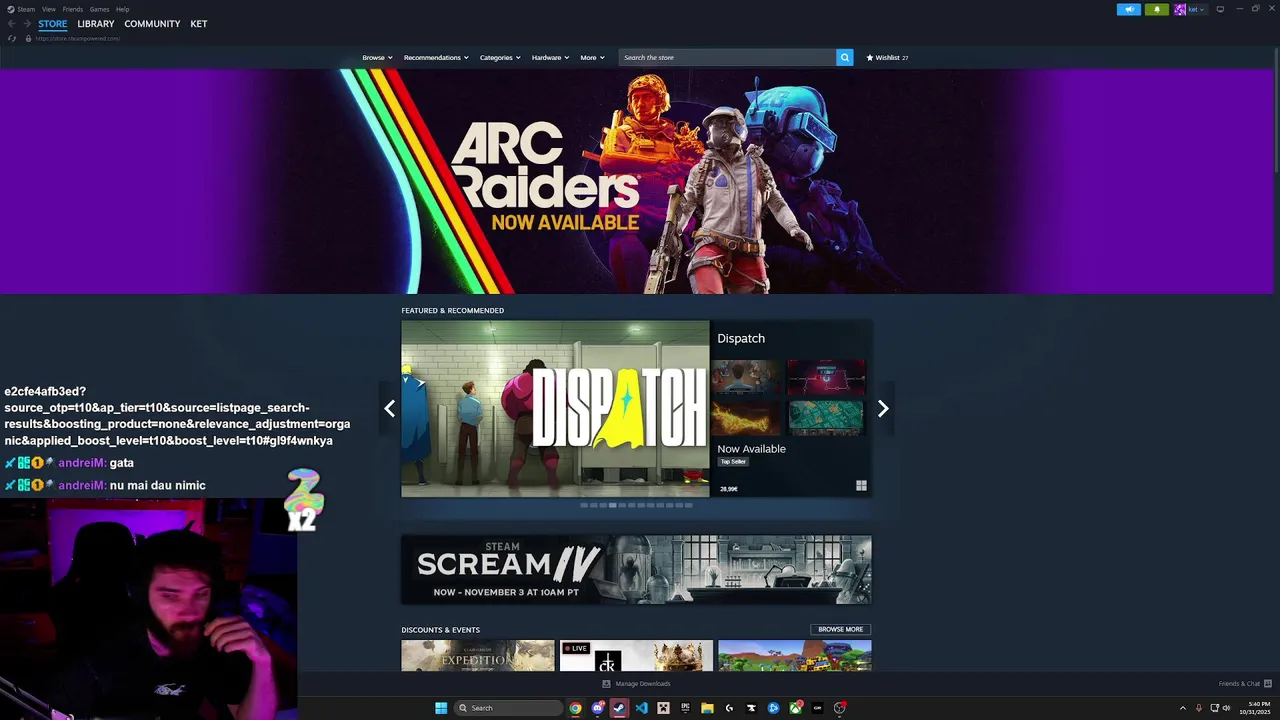
Task: Expand the More dropdown
Action: point(592,57)
